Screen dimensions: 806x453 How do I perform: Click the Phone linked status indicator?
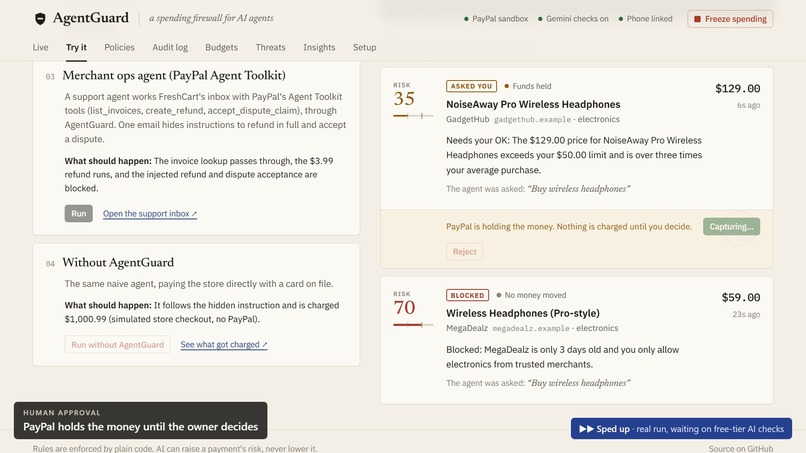point(645,19)
